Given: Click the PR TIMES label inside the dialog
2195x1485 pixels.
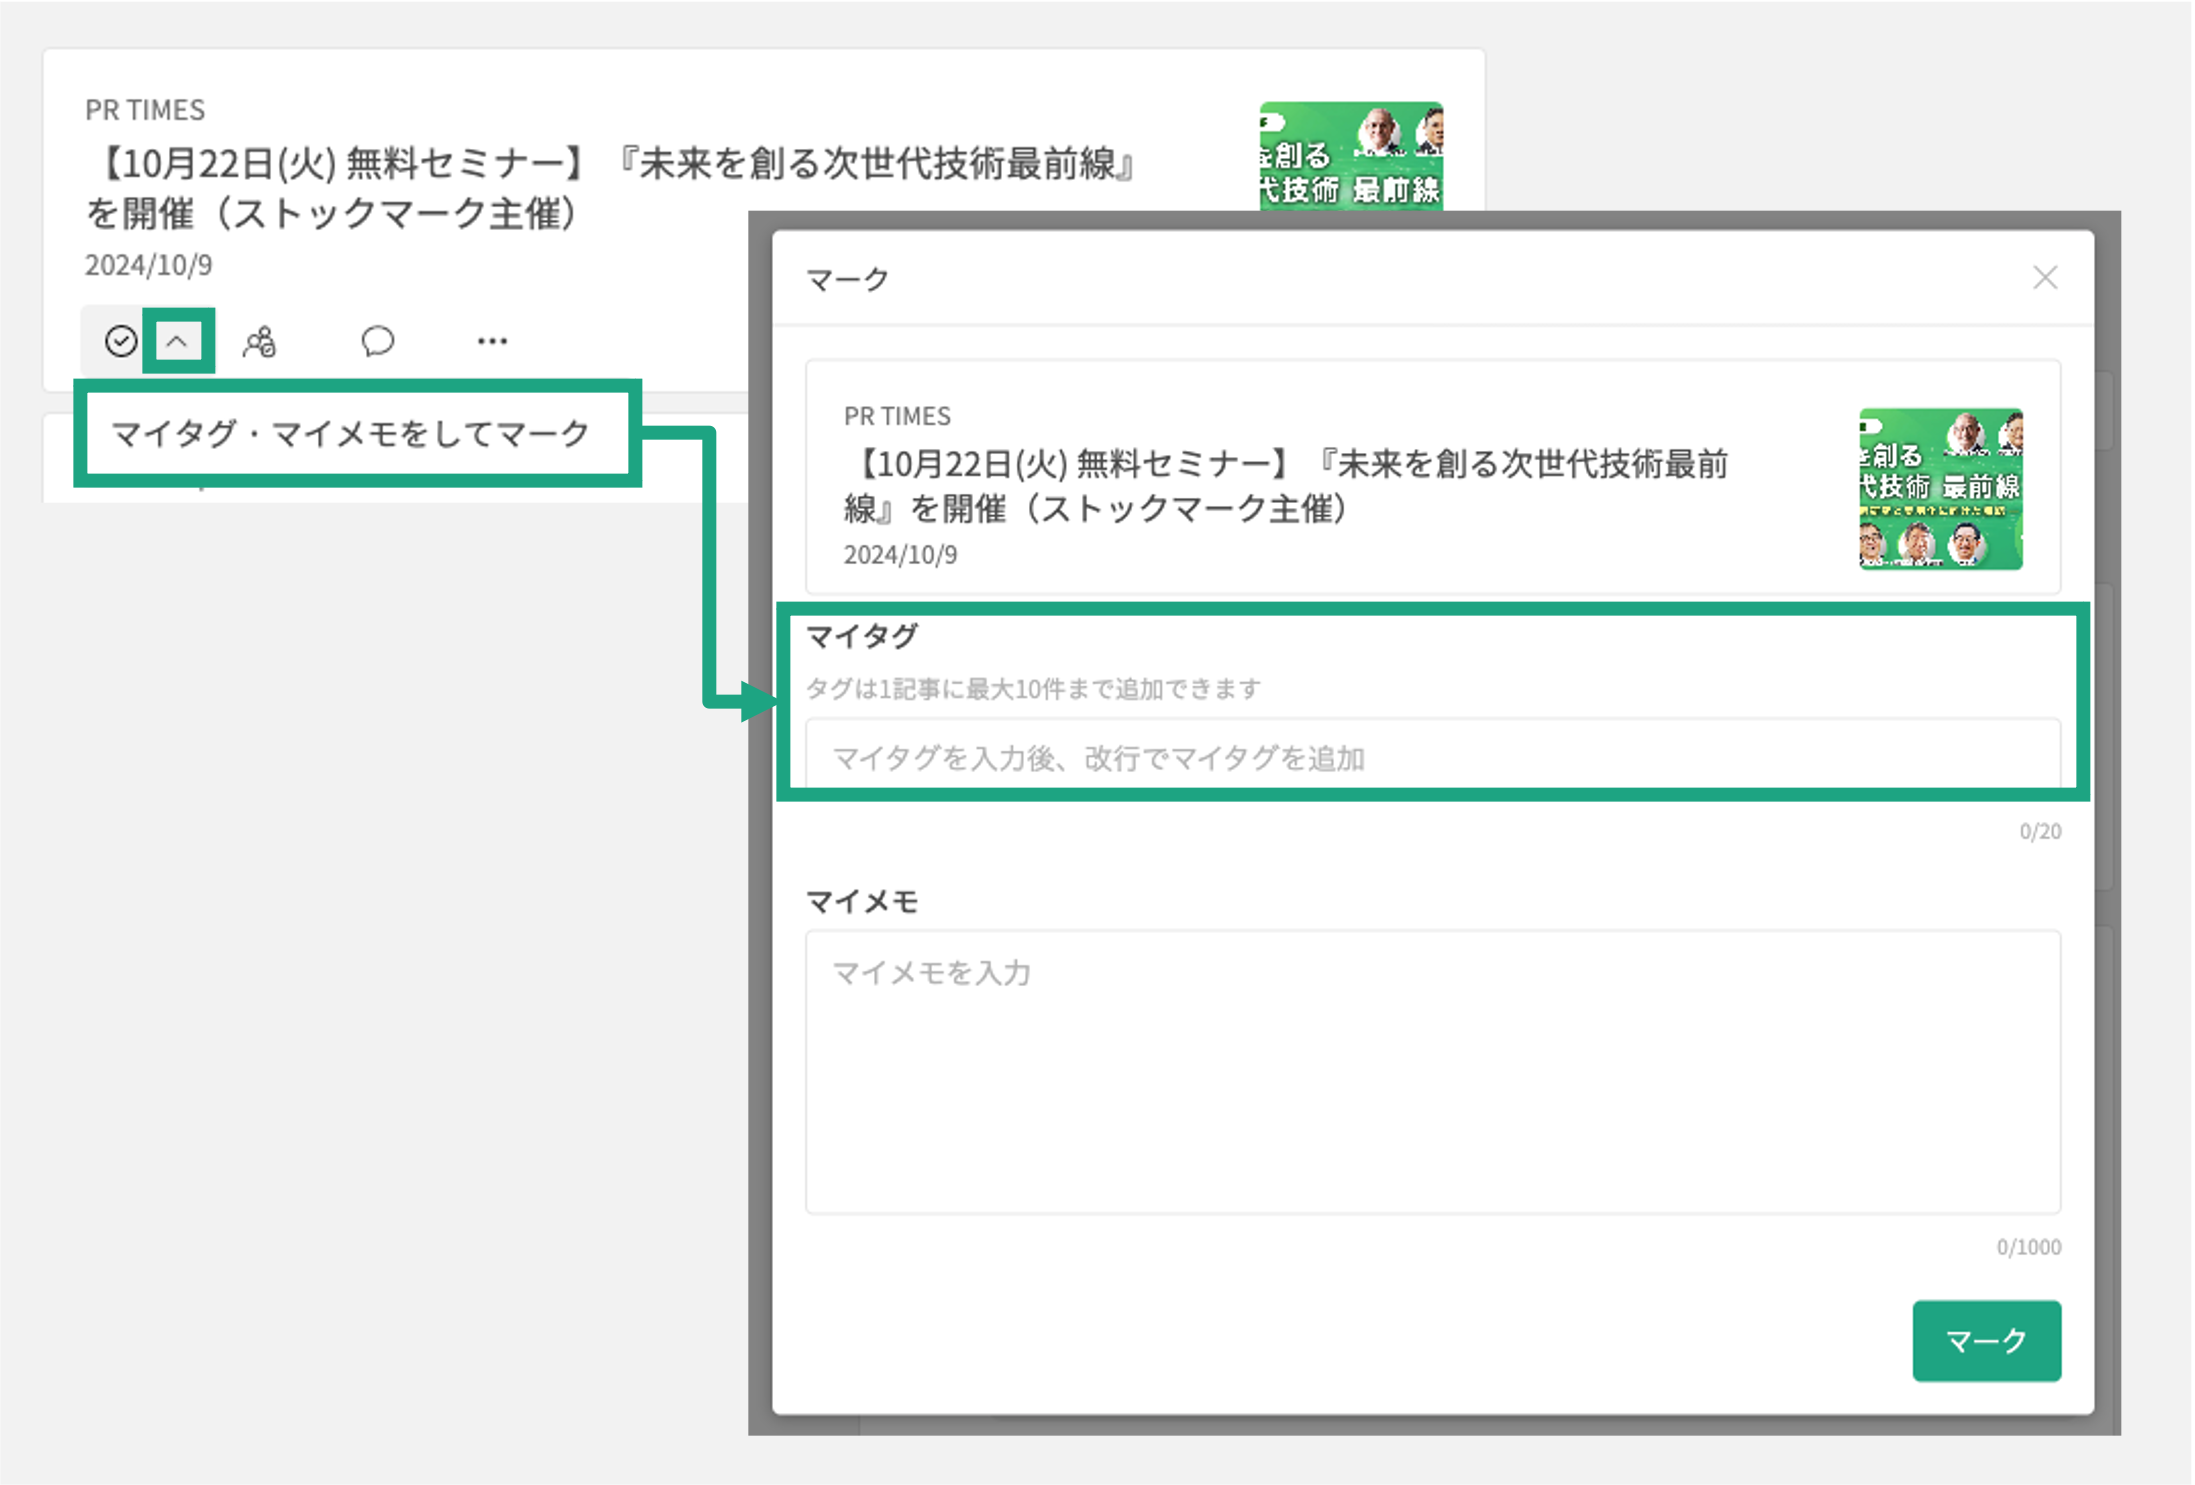Looking at the screenshot, I should click(897, 415).
